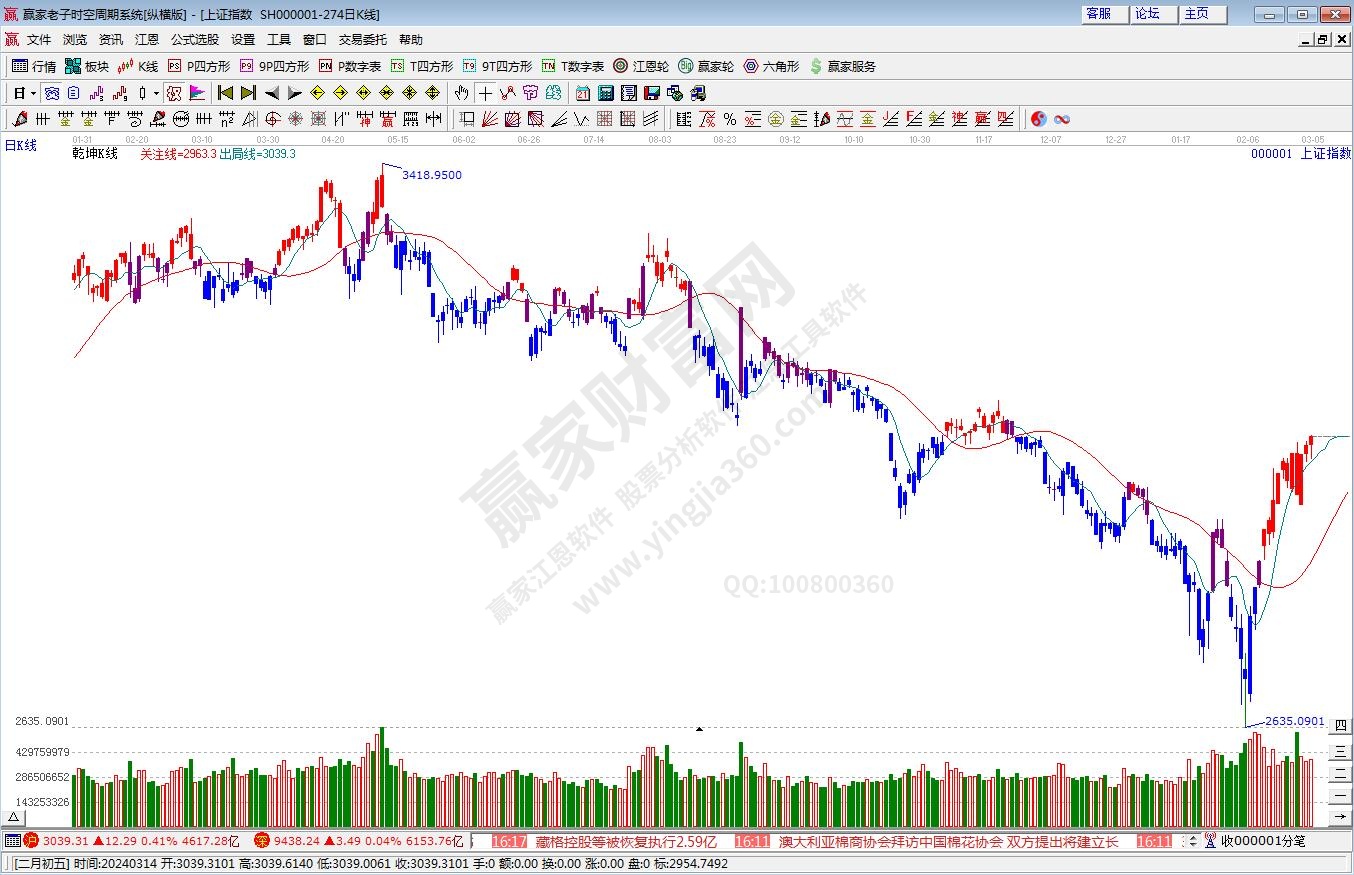The height and width of the screenshot is (875, 1354).
Task: Toggle the 四 panel layout button
Action: tap(1341, 726)
